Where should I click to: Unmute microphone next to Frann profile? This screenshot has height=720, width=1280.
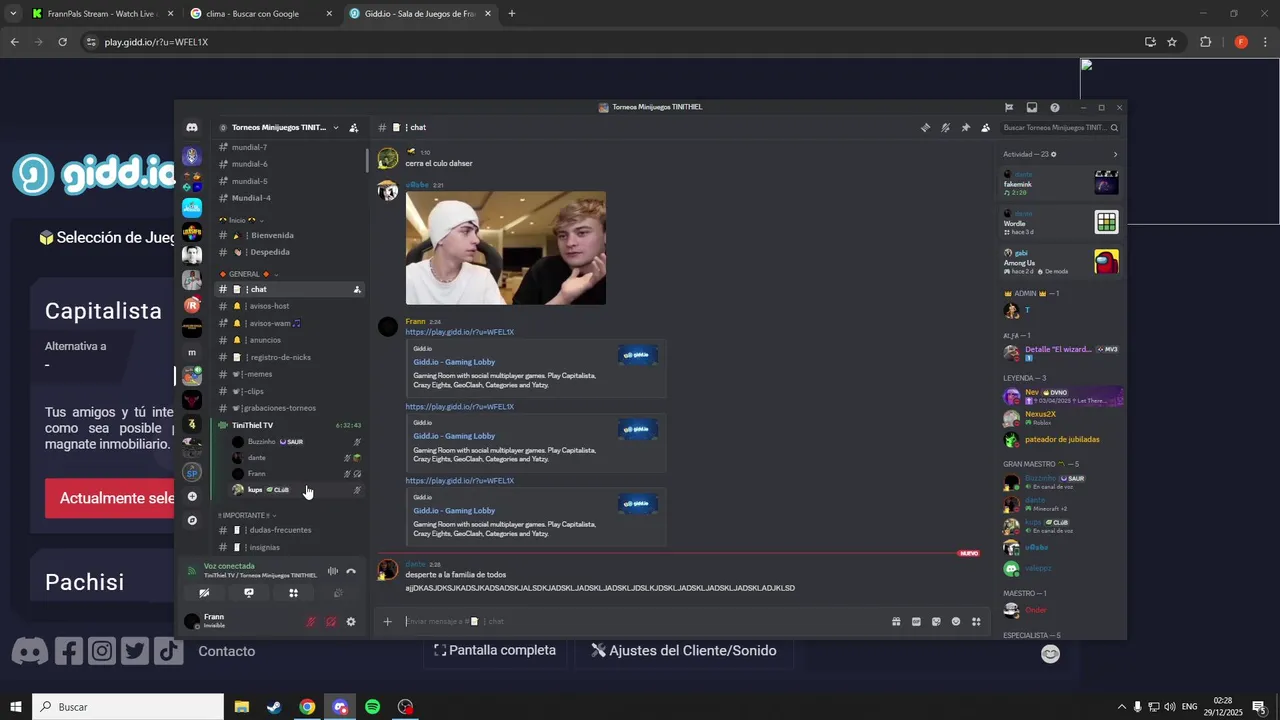pyautogui.click(x=311, y=622)
